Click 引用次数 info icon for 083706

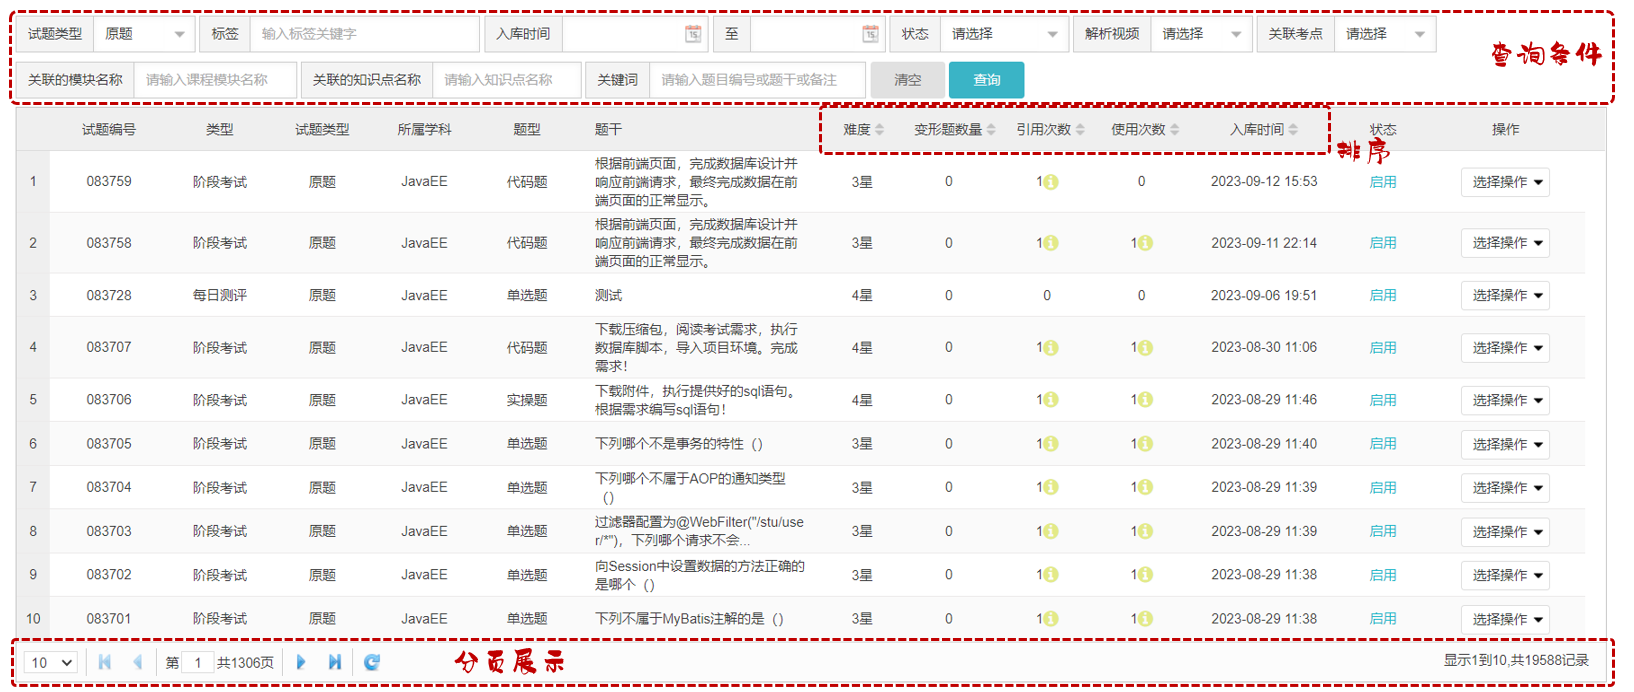[1051, 400]
